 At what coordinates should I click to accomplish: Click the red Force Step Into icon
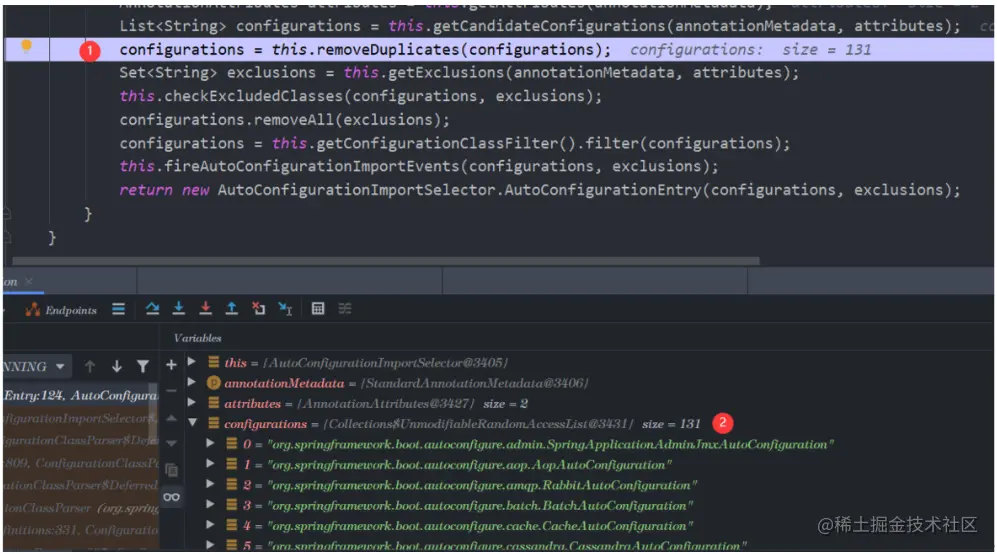coord(205,309)
